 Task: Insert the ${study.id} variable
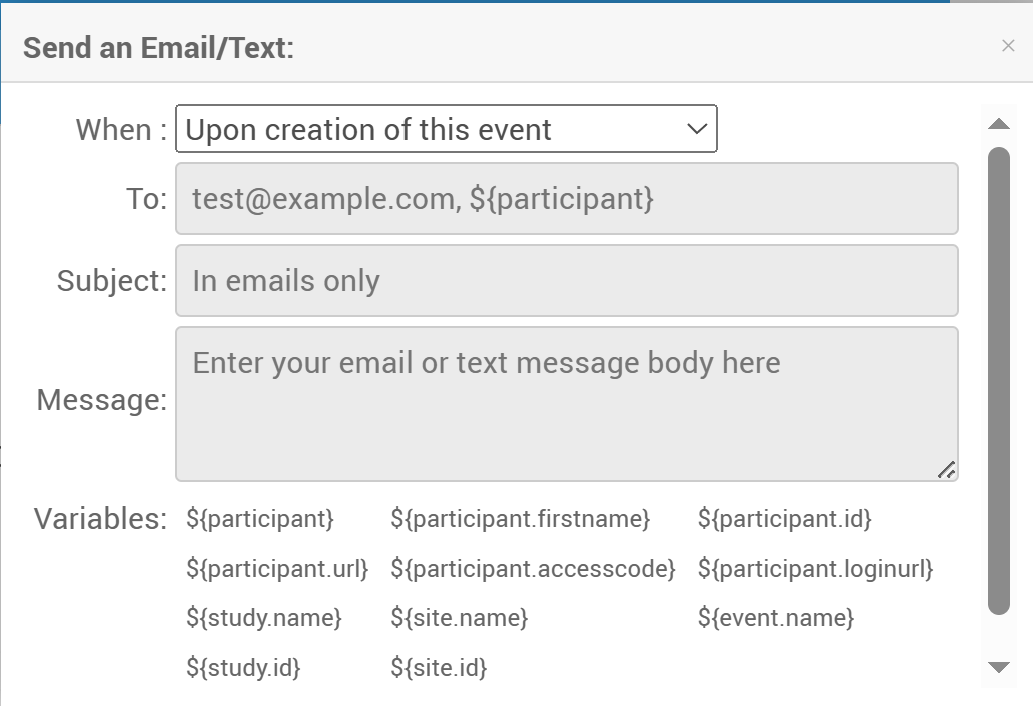243,667
